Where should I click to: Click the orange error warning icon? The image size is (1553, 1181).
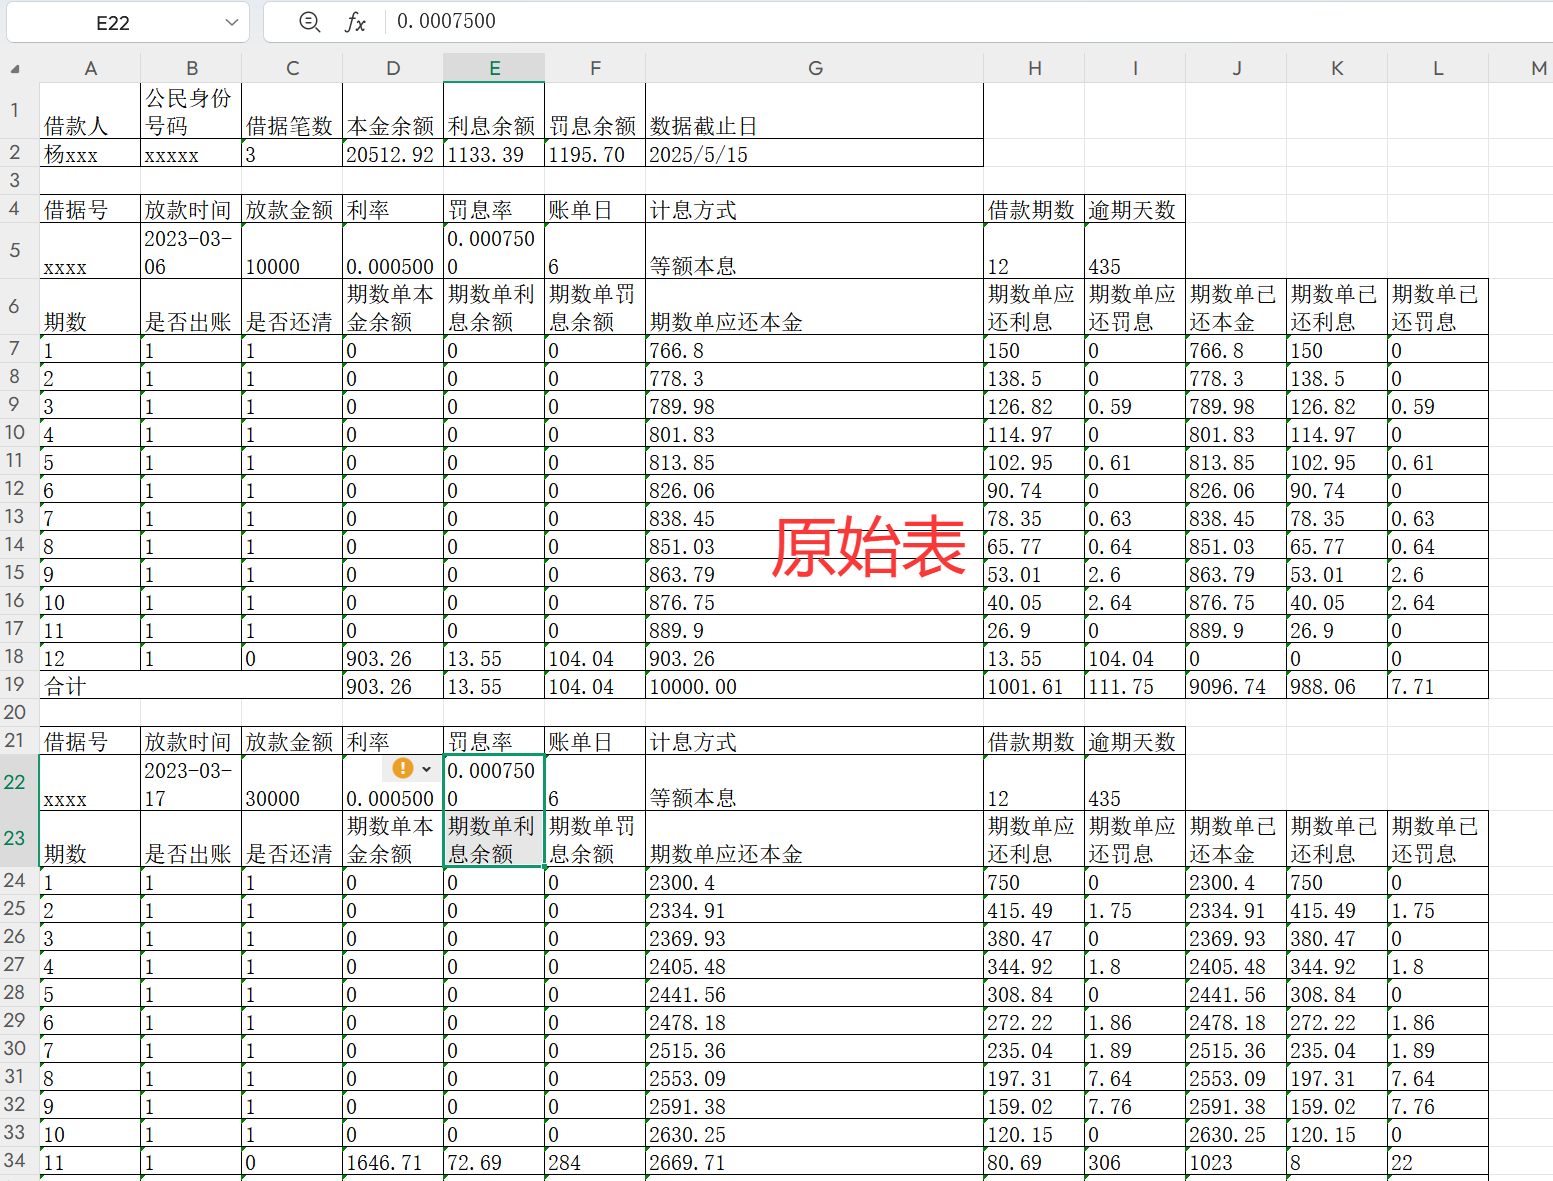coord(402,768)
